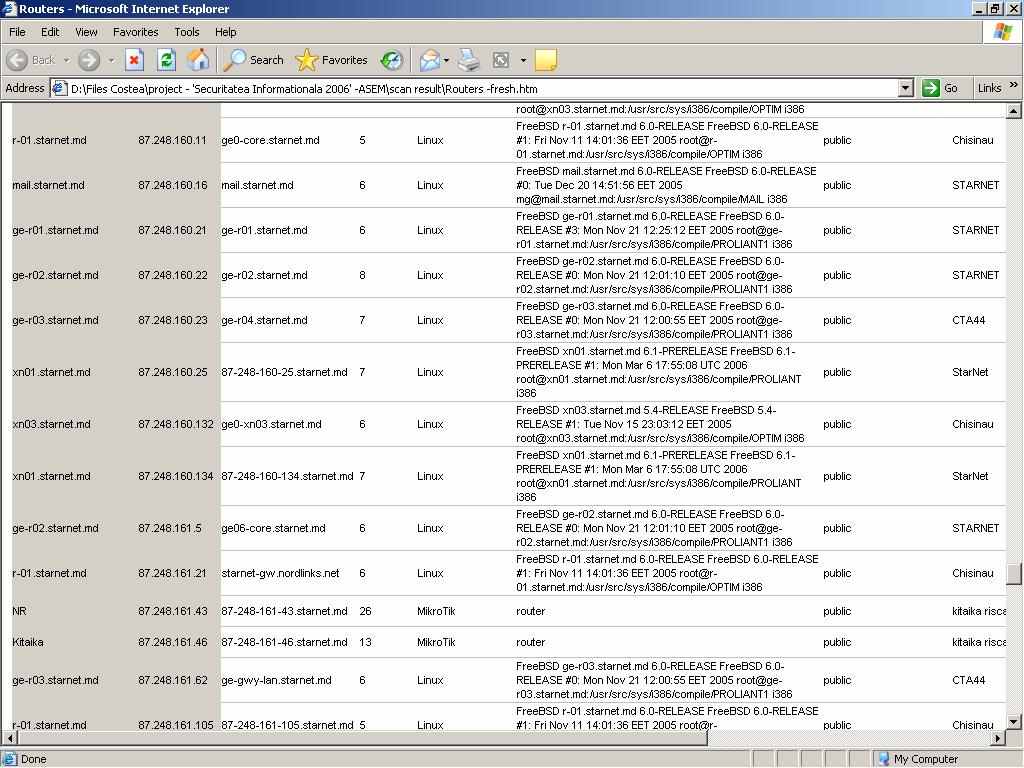Click the green Go button
This screenshot has width=1024, height=768.
click(940, 88)
